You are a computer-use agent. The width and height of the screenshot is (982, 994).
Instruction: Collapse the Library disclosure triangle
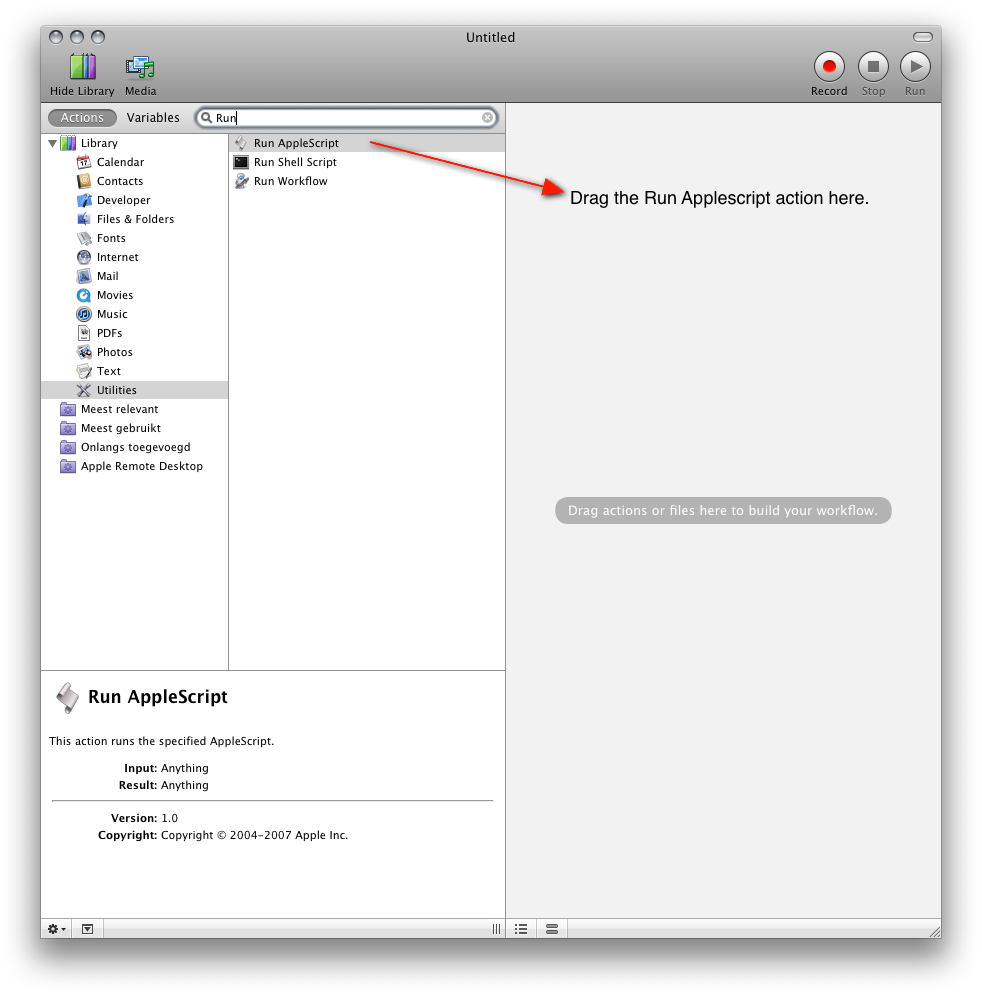[x=53, y=143]
